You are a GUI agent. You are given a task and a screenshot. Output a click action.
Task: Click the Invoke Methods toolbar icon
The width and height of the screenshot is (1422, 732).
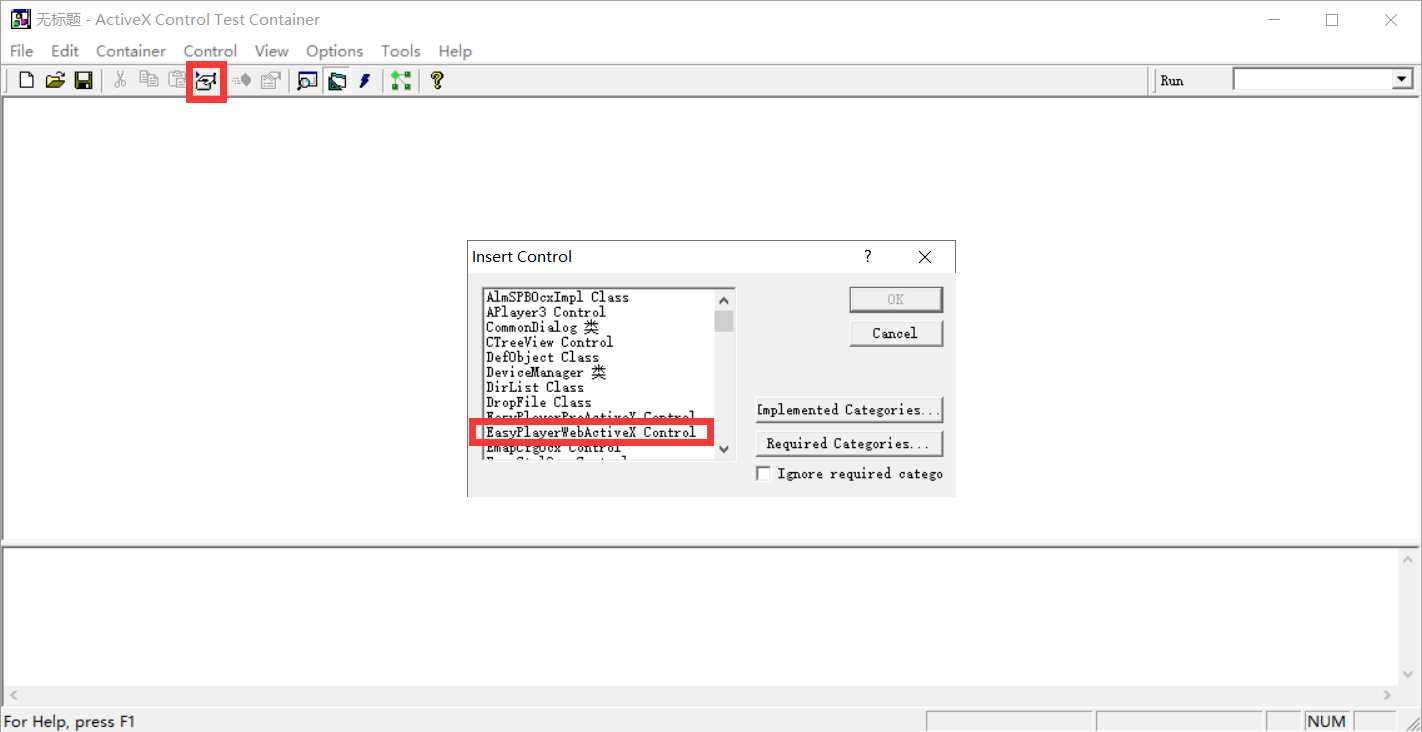click(241, 81)
